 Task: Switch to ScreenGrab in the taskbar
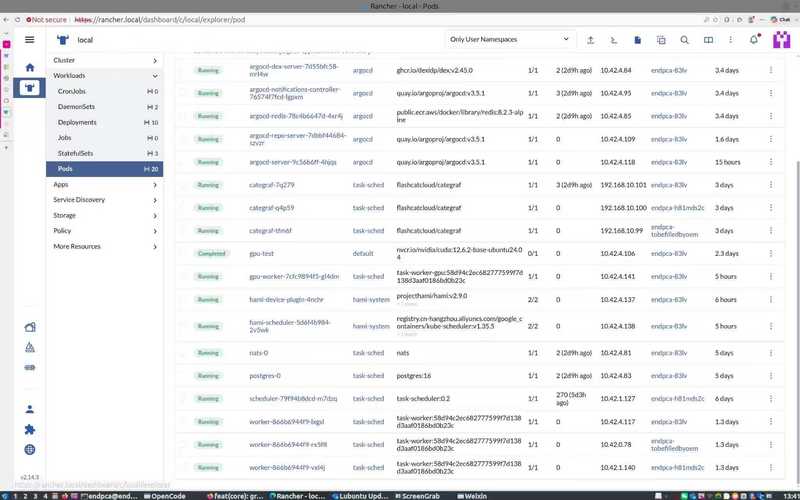click(x=417, y=496)
